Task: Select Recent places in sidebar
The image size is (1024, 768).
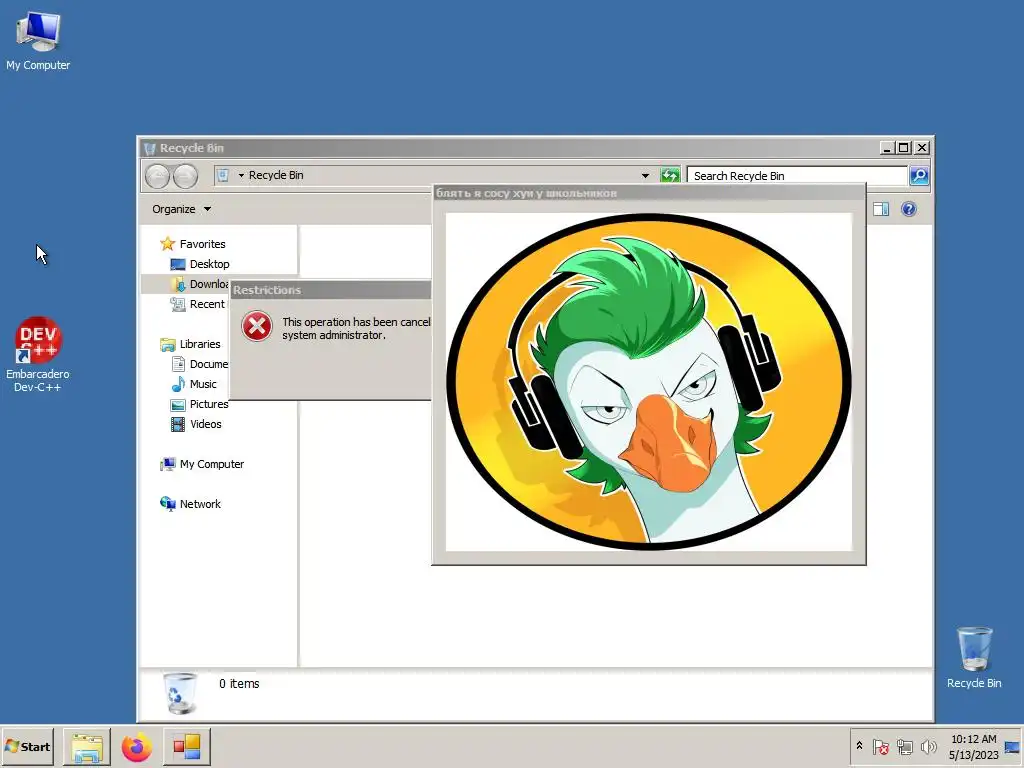Action: [x=198, y=304]
